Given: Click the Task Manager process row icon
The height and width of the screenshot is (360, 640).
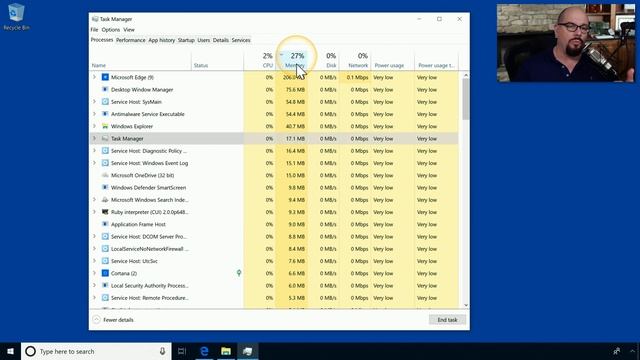Looking at the screenshot, I should click(105, 138).
